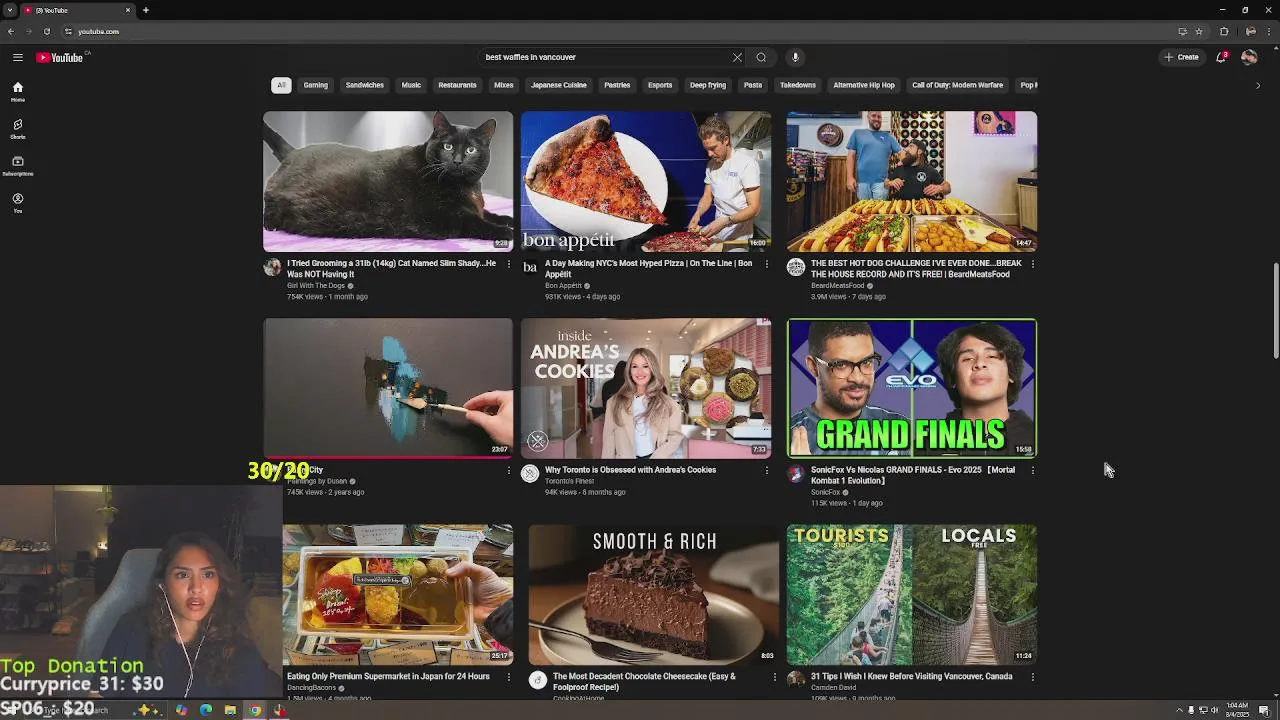The width and height of the screenshot is (1280, 720).
Task: Open the notifications bell
Action: 1221,57
